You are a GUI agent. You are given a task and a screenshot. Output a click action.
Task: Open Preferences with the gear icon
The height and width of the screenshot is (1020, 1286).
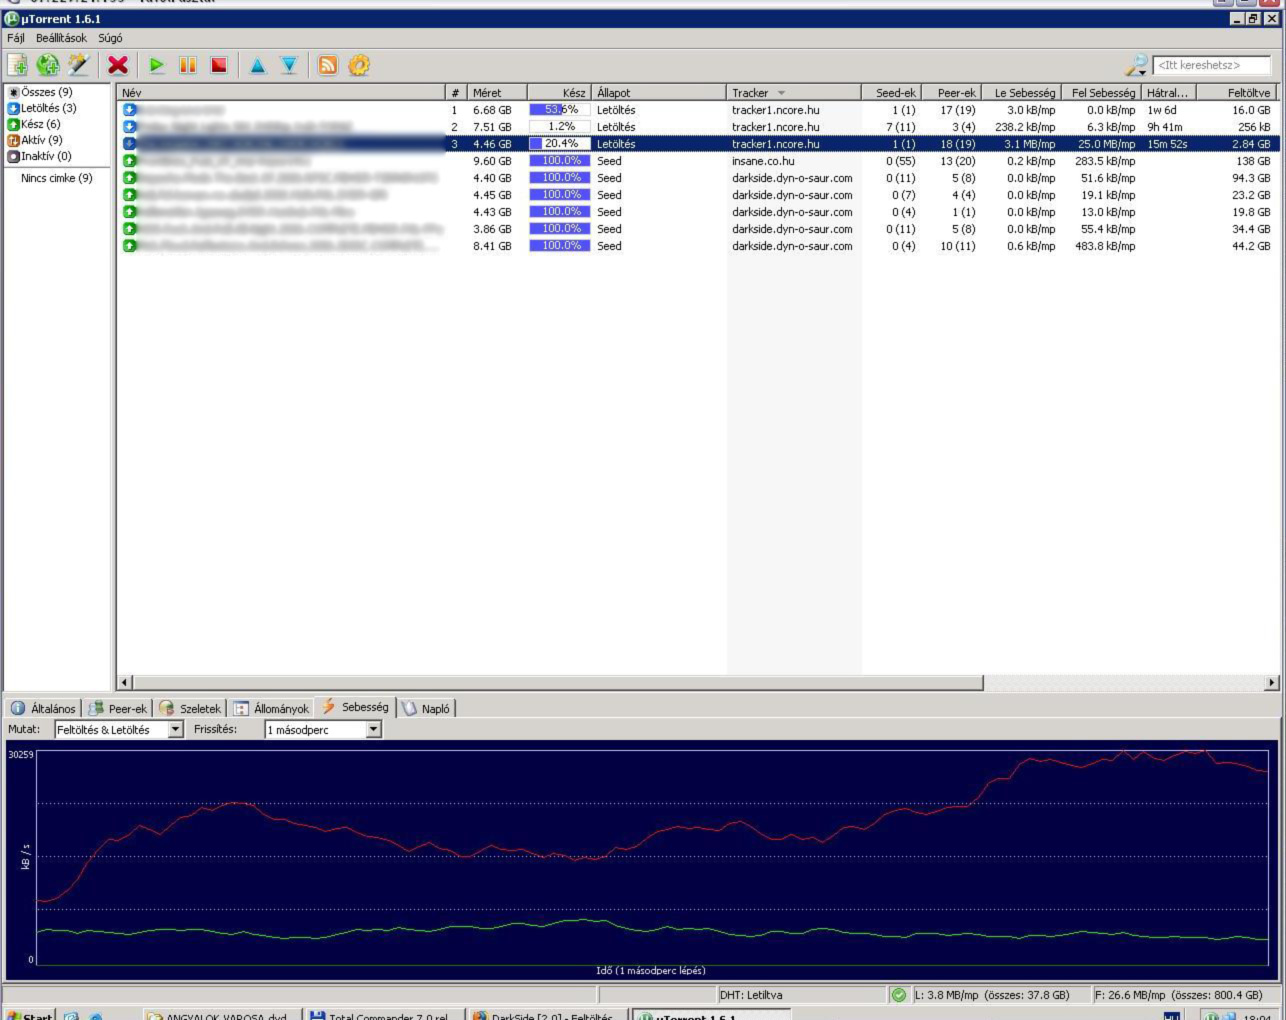click(x=358, y=65)
